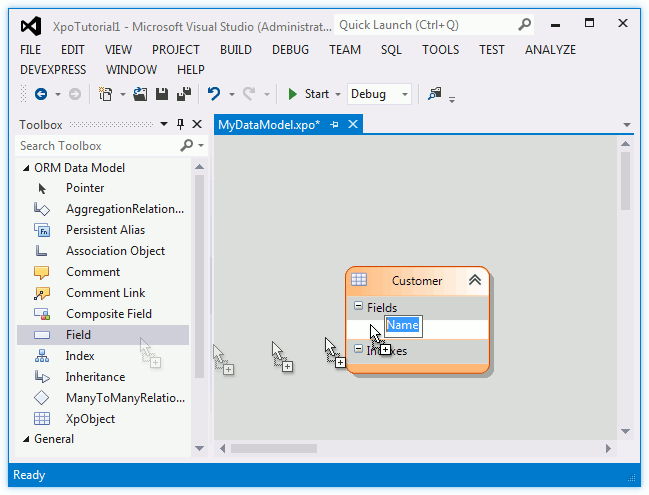The image size is (649, 495).
Task: Start debugging with the Start button
Action: click(x=309, y=94)
